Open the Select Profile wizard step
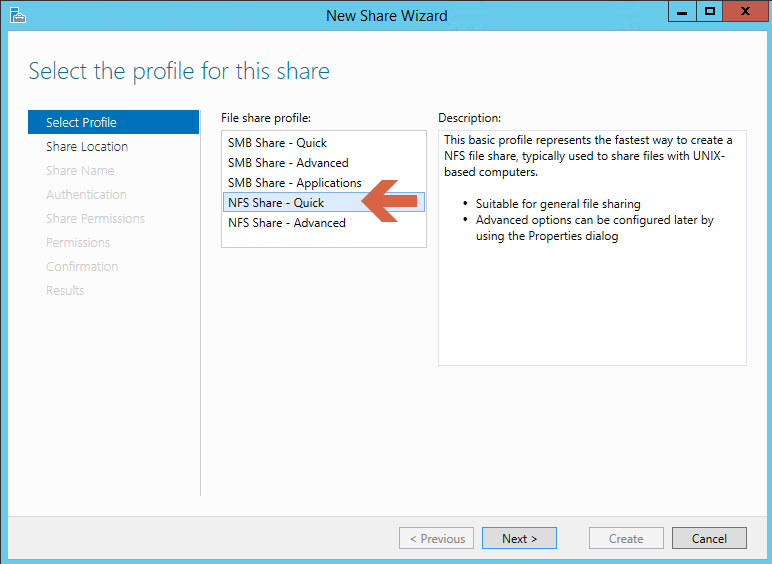The height and width of the screenshot is (564, 772). click(113, 122)
